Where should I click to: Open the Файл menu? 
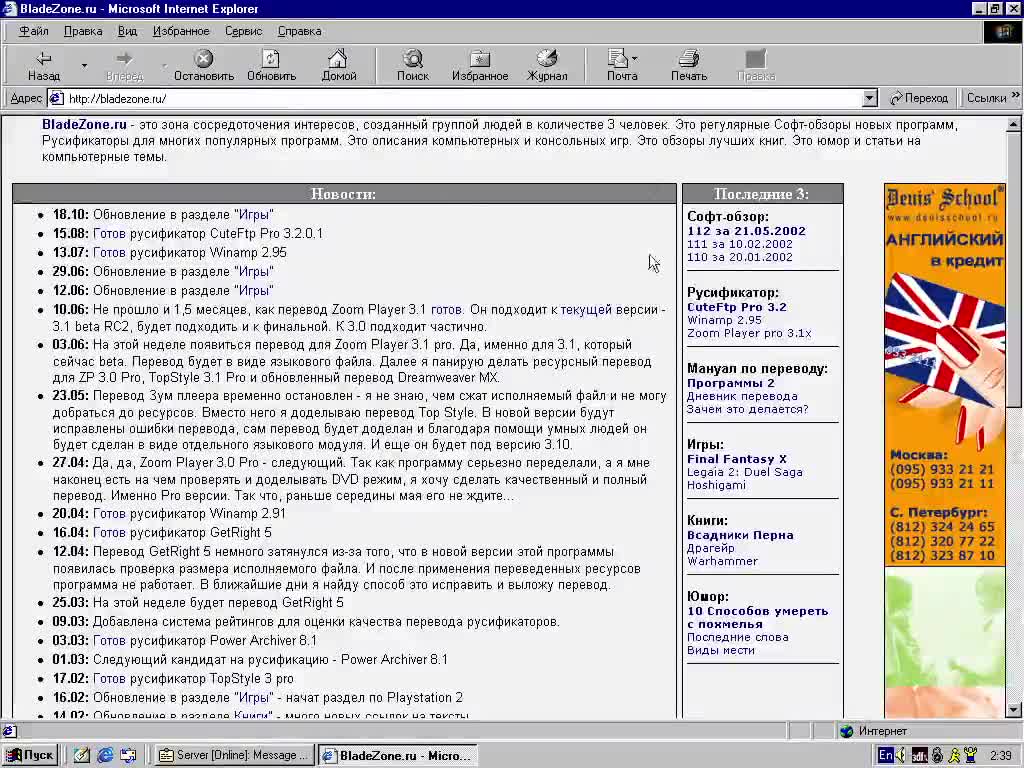click(x=34, y=31)
